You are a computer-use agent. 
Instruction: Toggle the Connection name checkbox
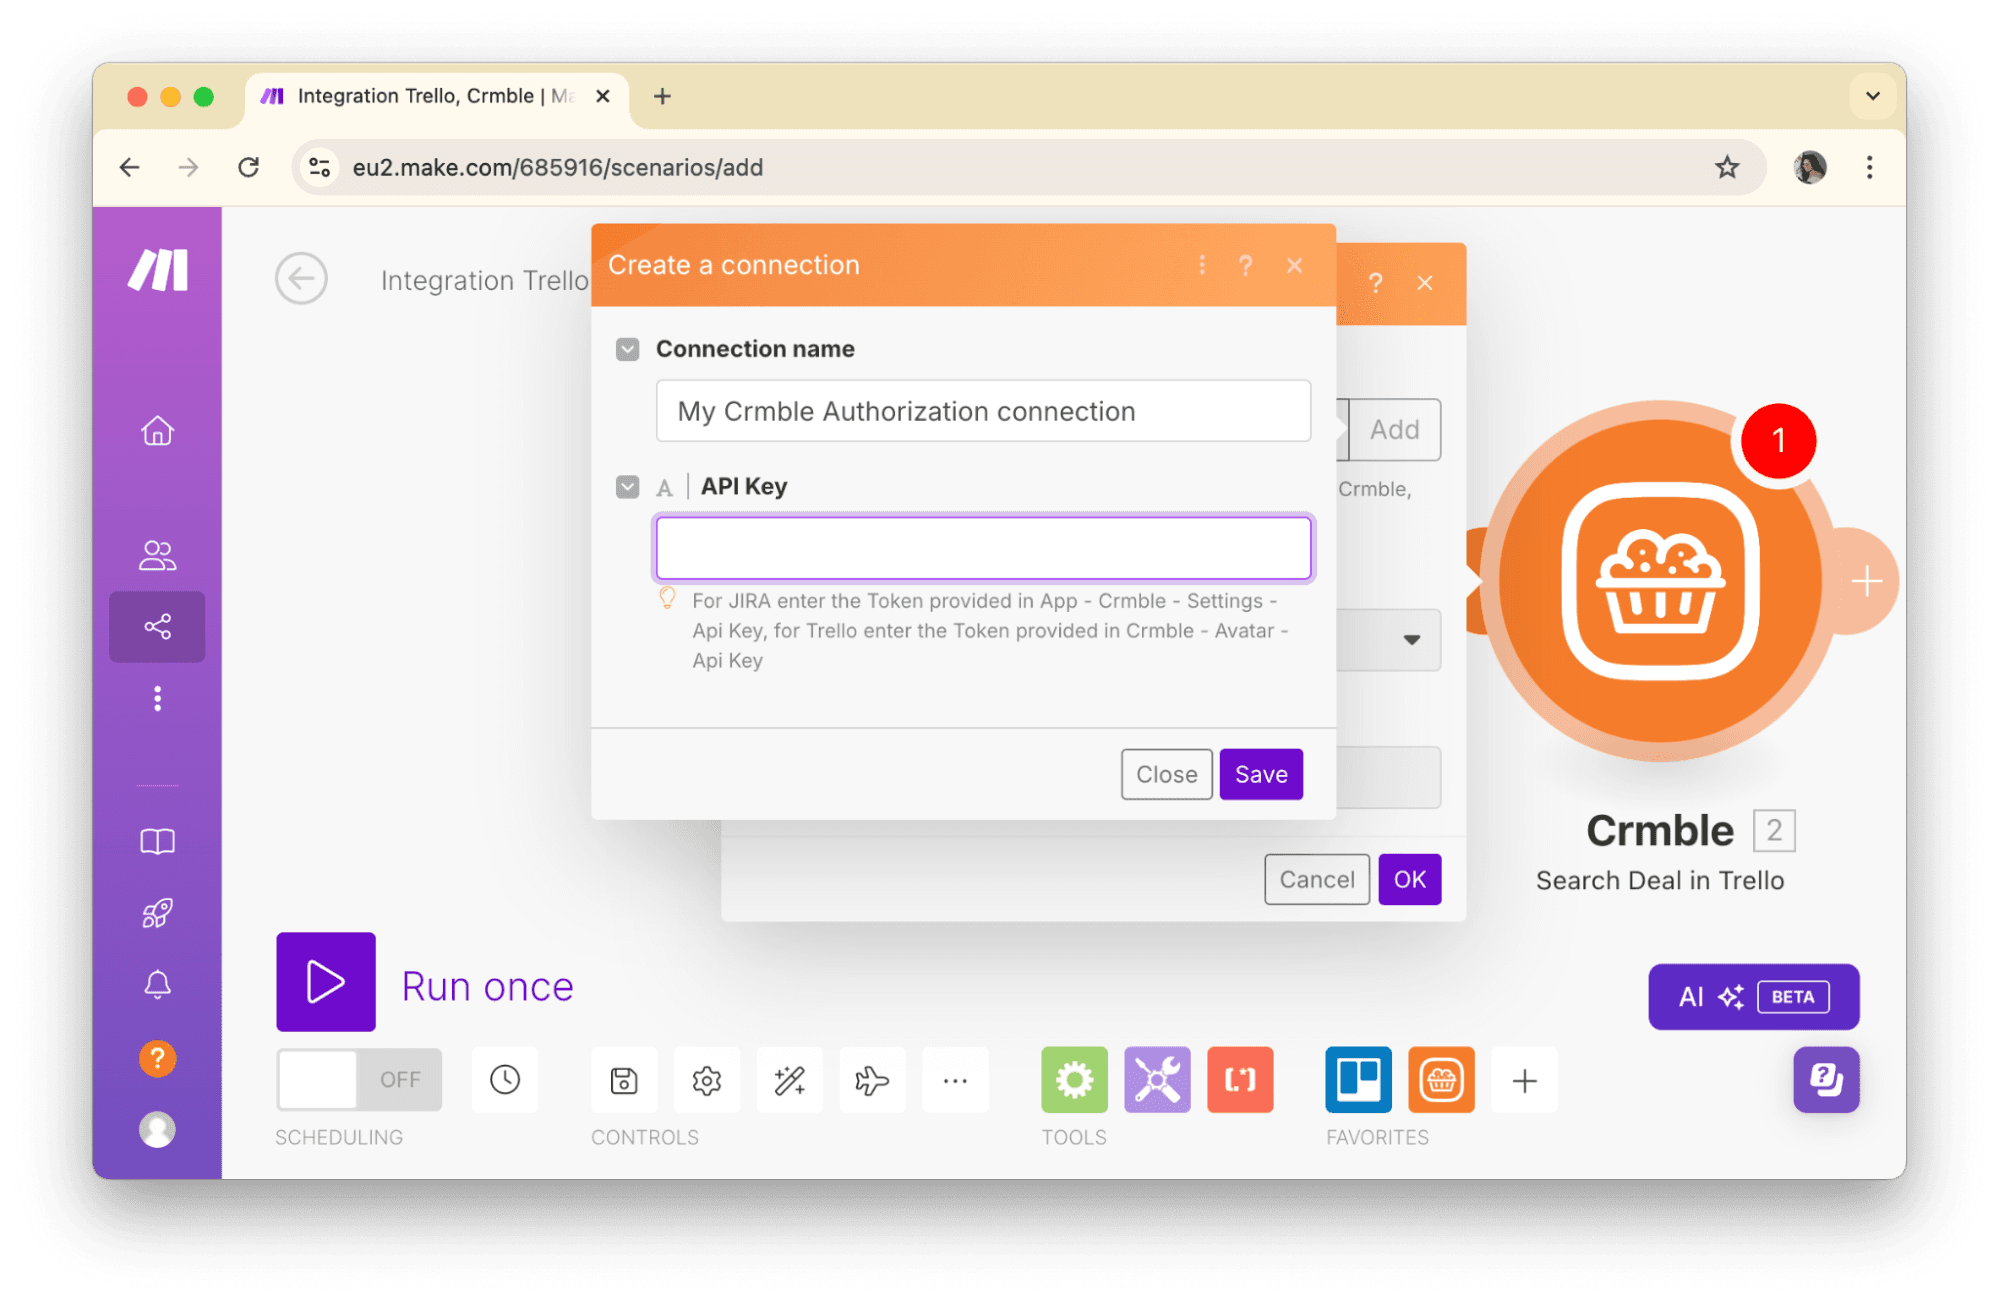[x=627, y=349]
